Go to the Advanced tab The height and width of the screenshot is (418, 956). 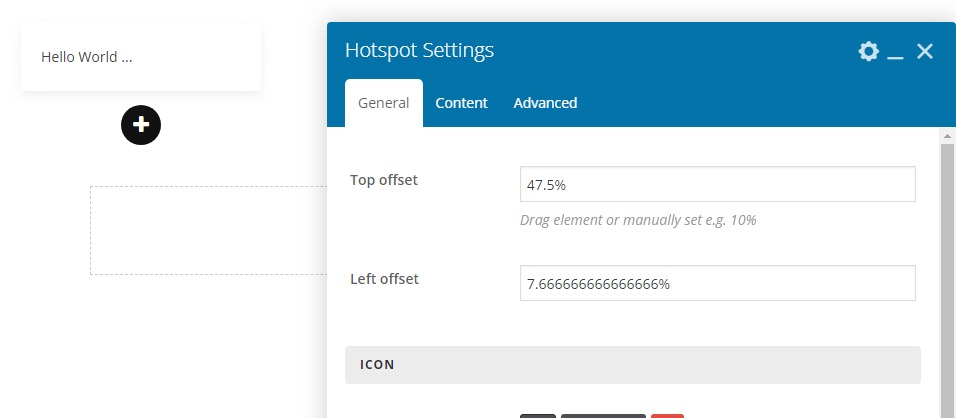545,103
